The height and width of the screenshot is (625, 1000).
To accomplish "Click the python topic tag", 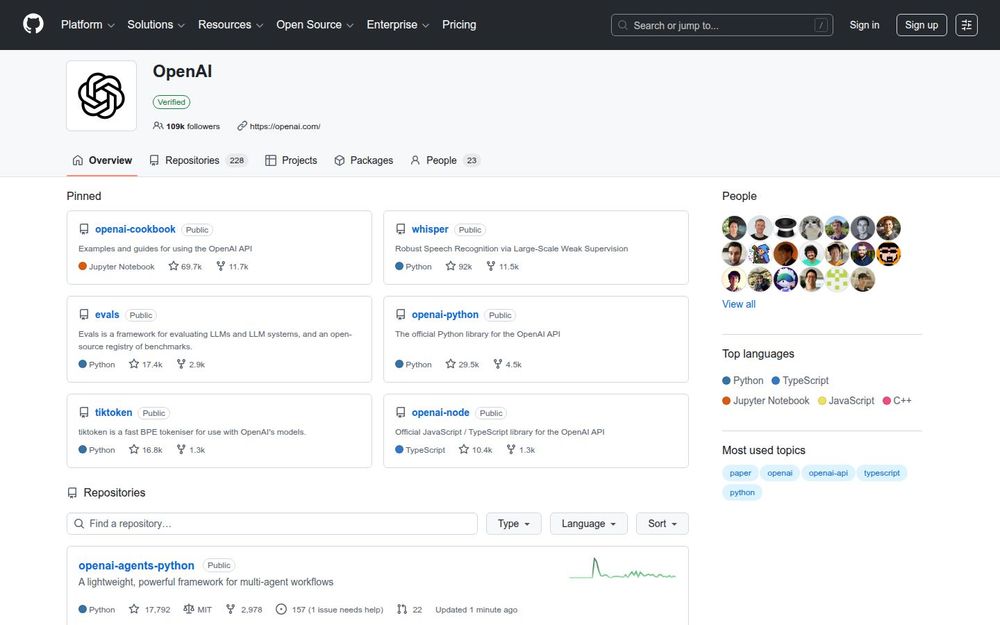I will (742, 492).
